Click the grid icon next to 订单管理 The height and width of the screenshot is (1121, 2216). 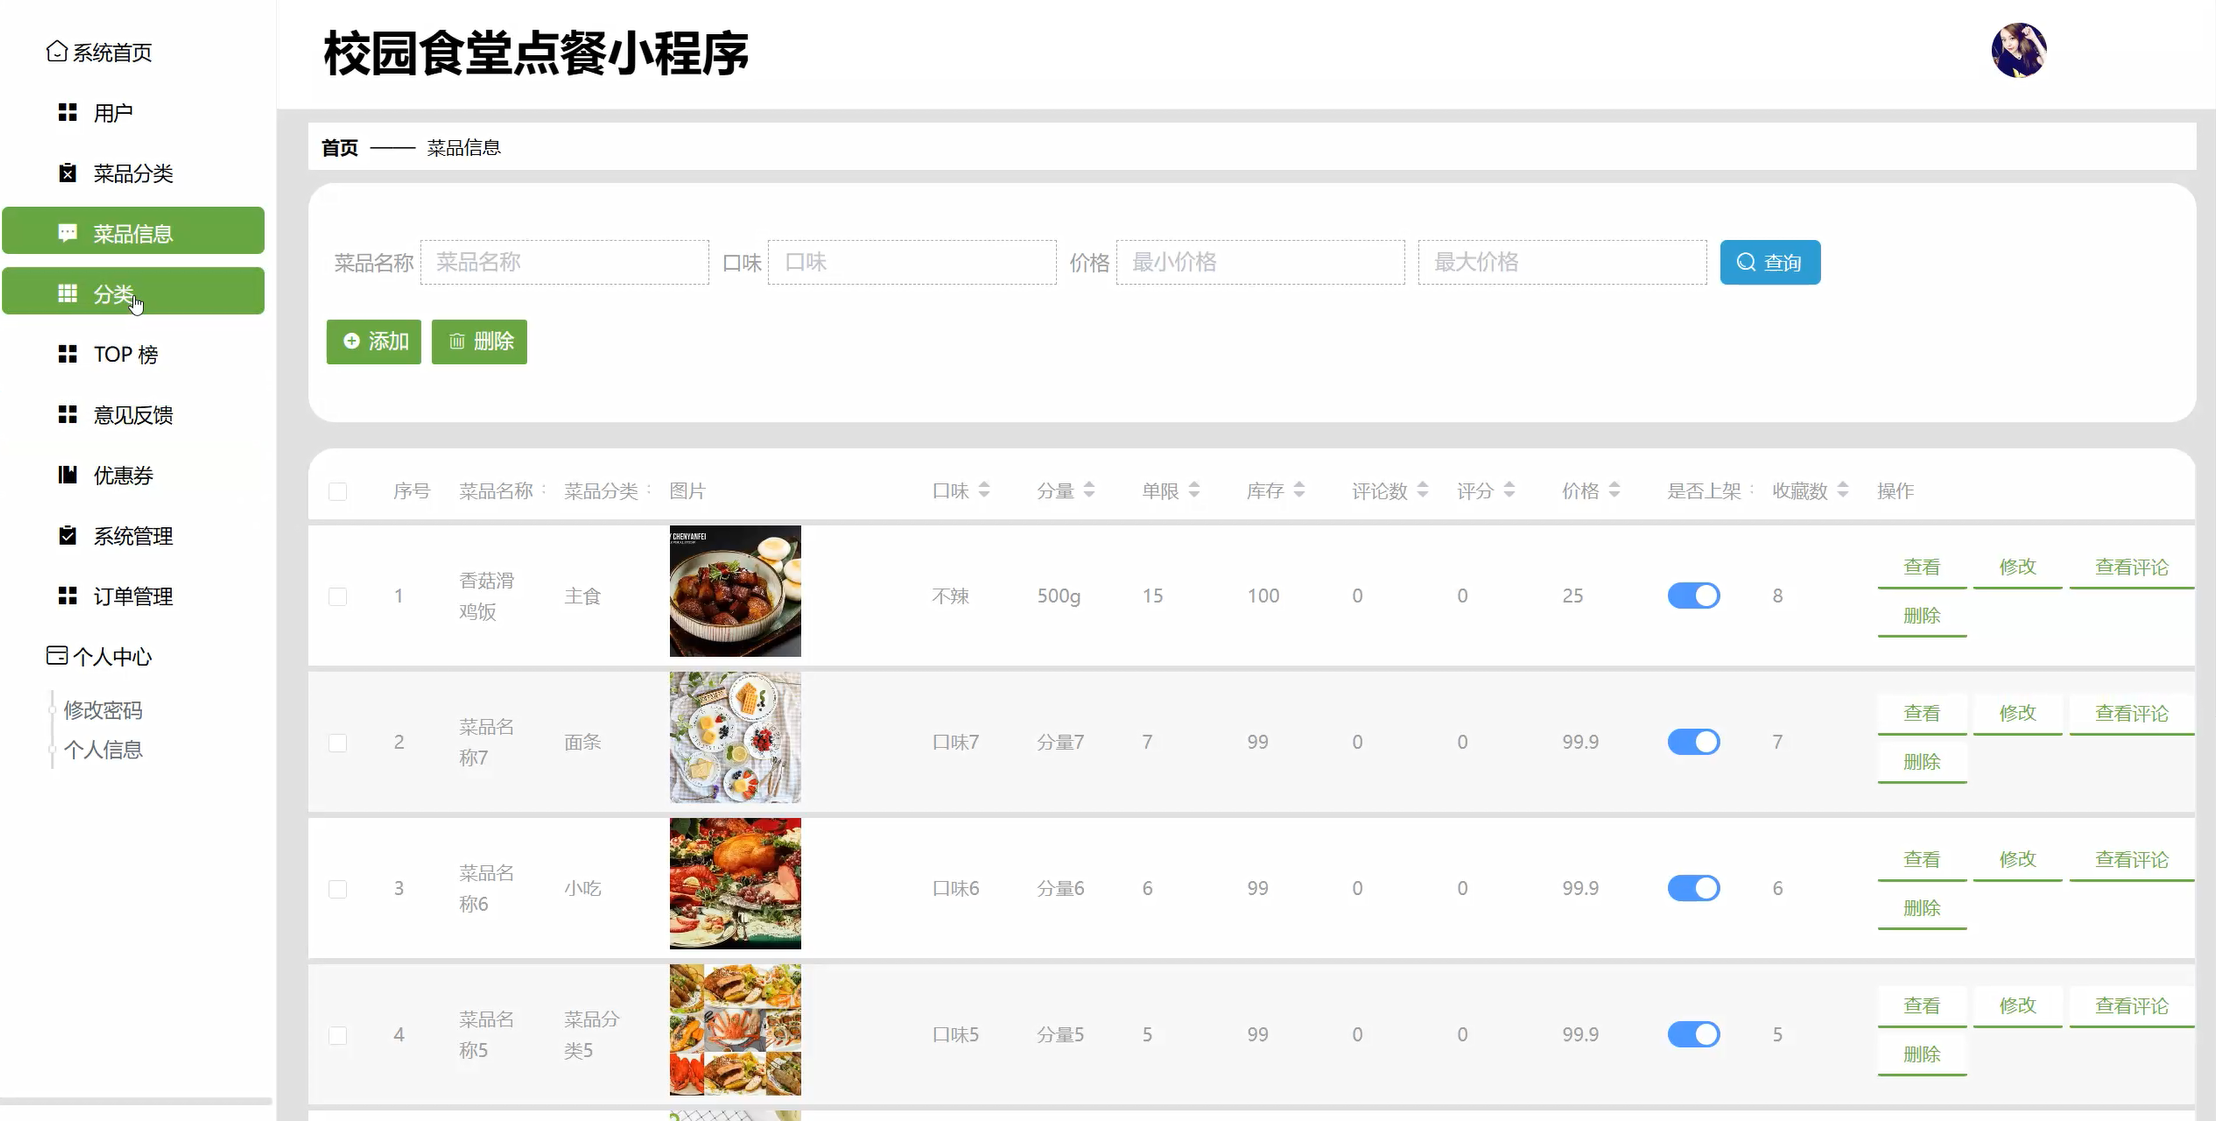point(67,596)
